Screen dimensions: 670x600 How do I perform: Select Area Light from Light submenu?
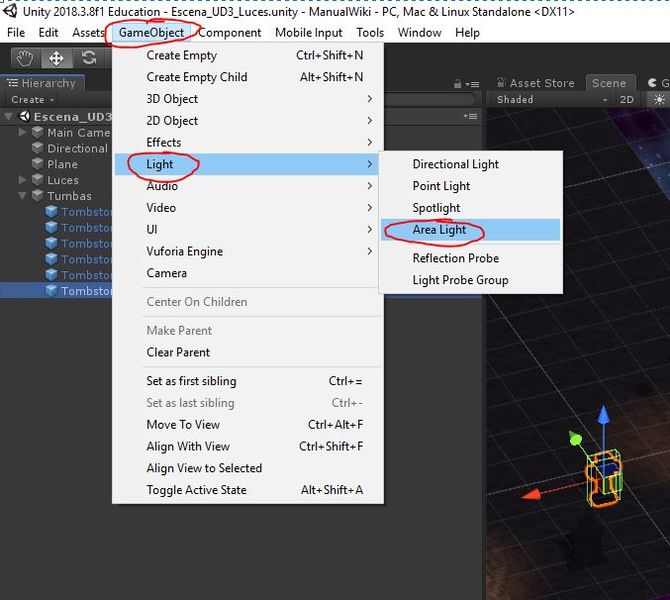click(x=470, y=229)
